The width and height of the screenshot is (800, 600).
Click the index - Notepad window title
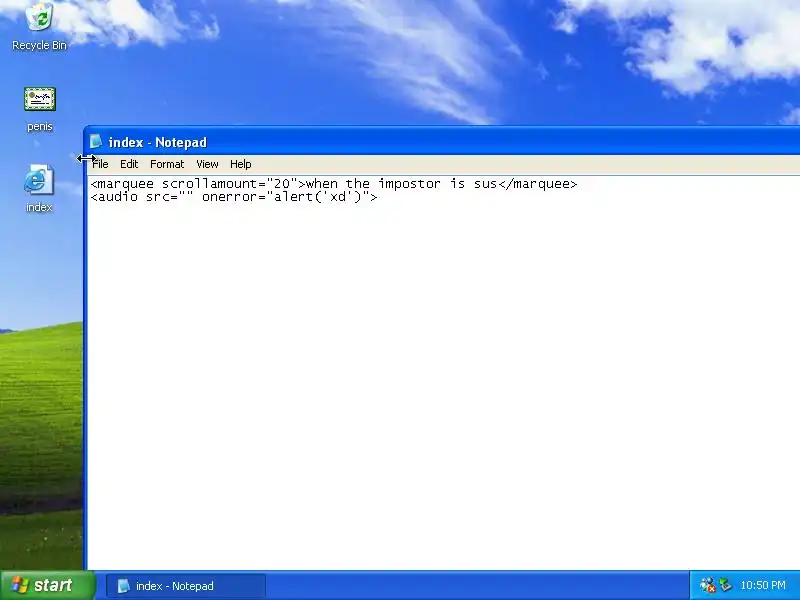158,142
